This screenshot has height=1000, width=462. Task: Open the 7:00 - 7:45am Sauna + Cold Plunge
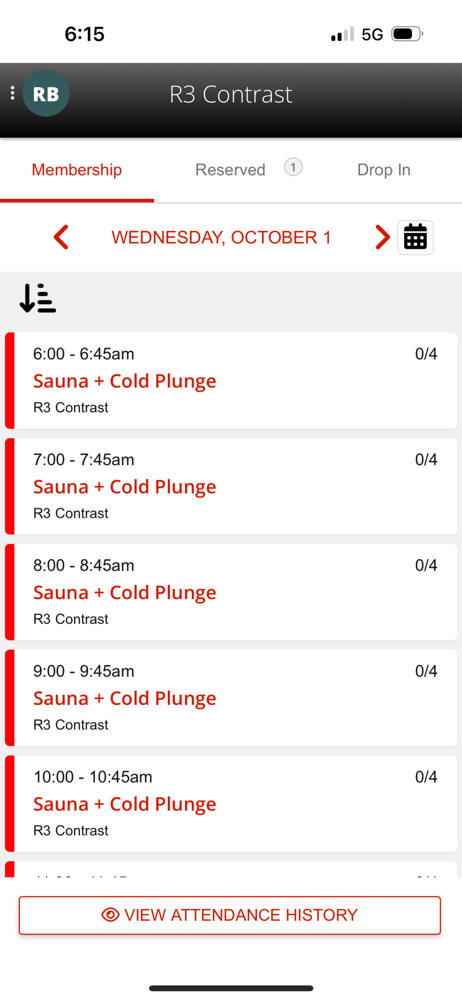(x=231, y=486)
